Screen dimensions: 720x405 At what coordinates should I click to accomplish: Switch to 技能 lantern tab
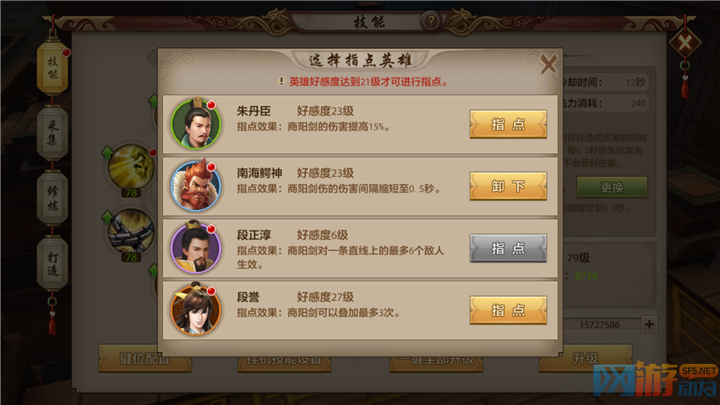[x=52, y=68]
